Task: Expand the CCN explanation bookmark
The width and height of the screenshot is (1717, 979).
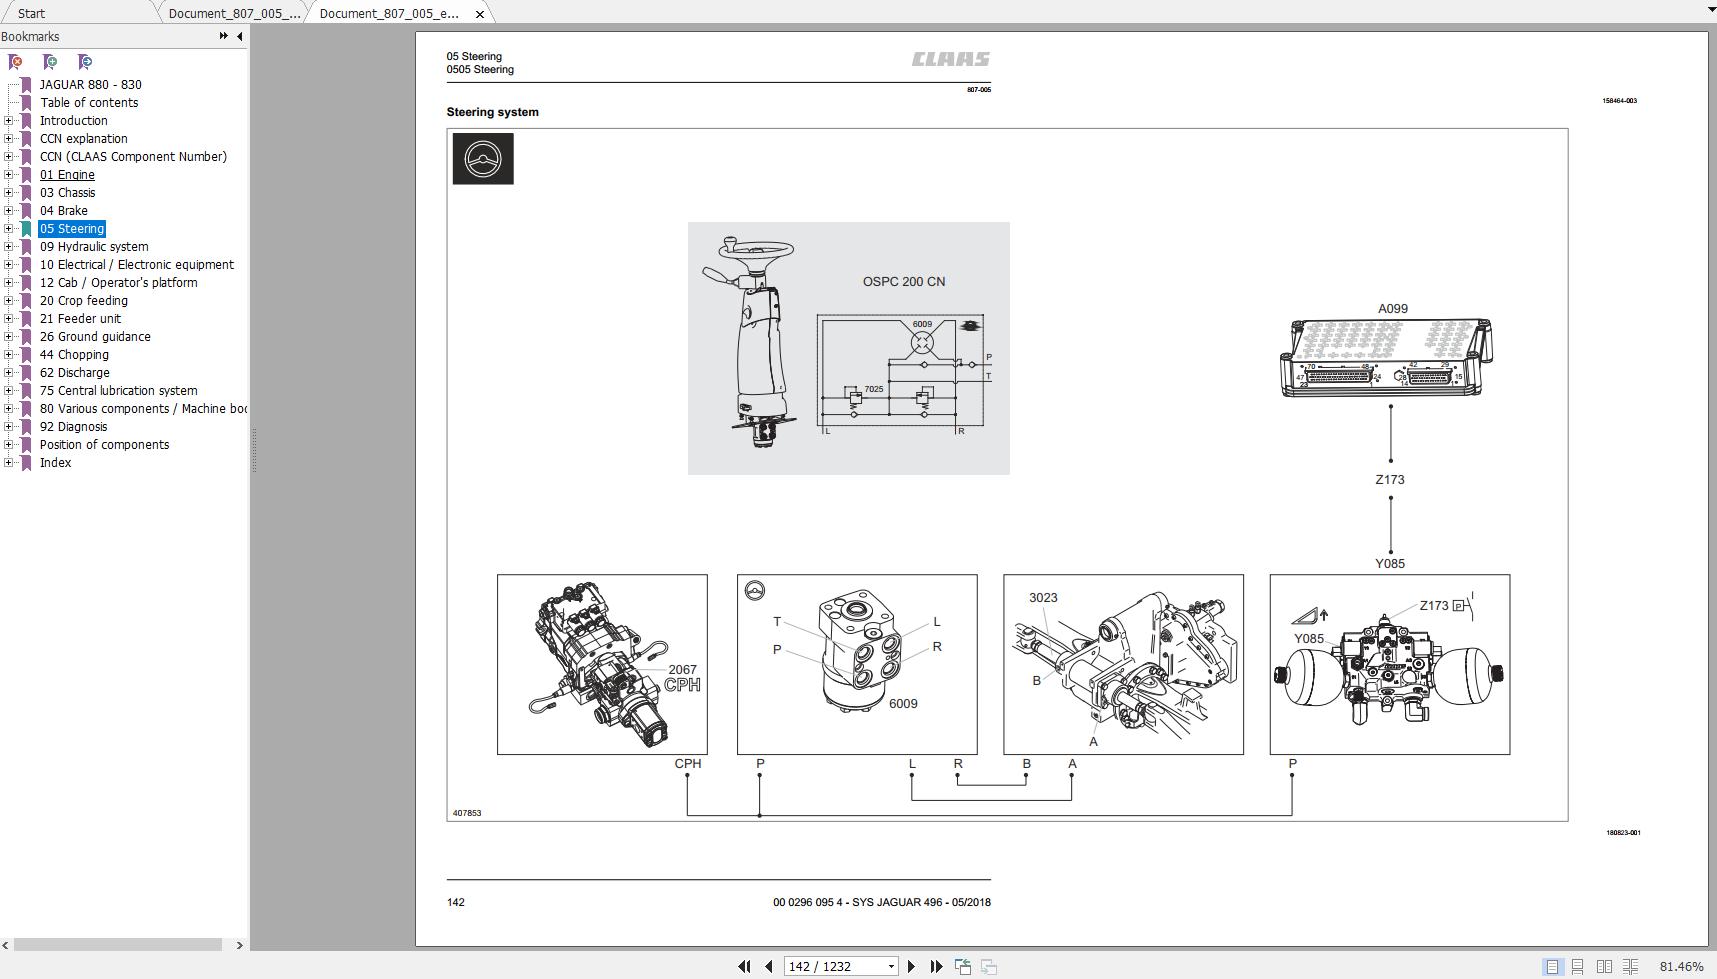Action: click(9, 139)
